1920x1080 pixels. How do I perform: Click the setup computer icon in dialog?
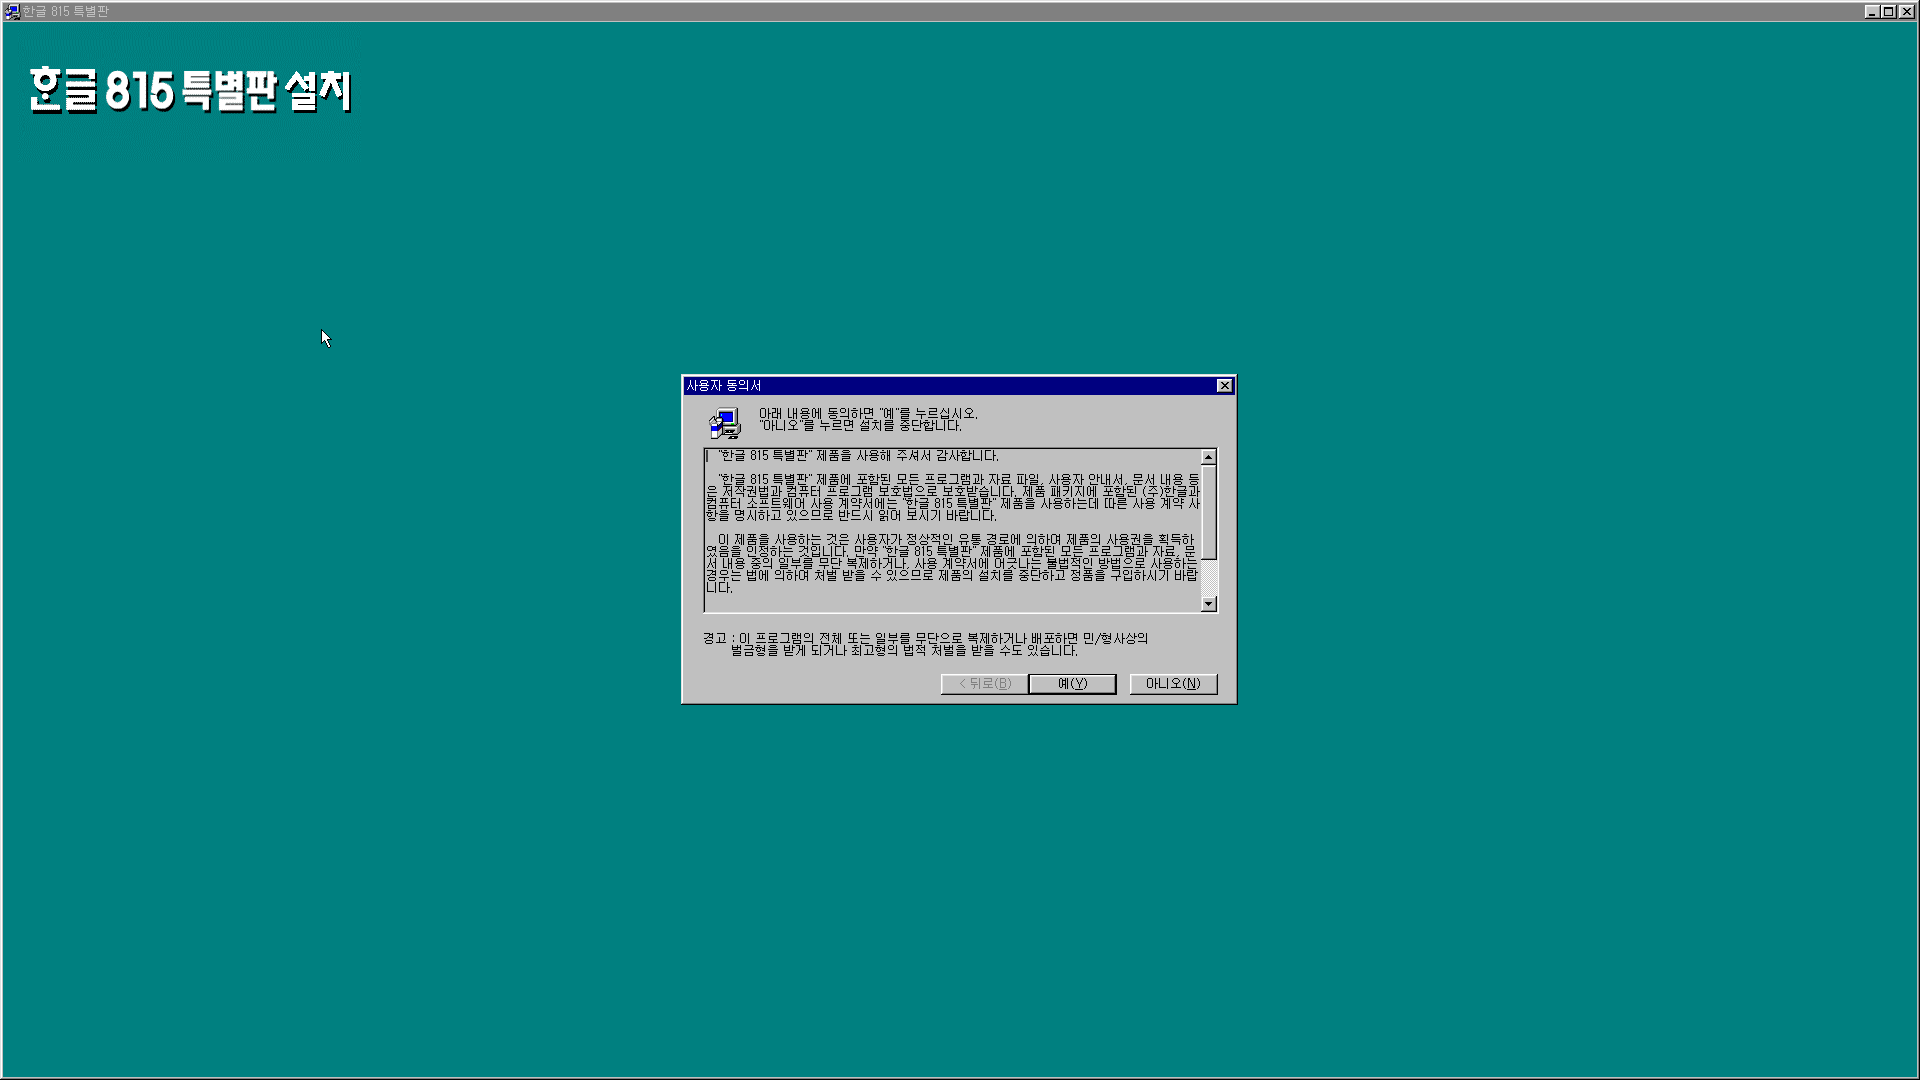coord(725,424)
